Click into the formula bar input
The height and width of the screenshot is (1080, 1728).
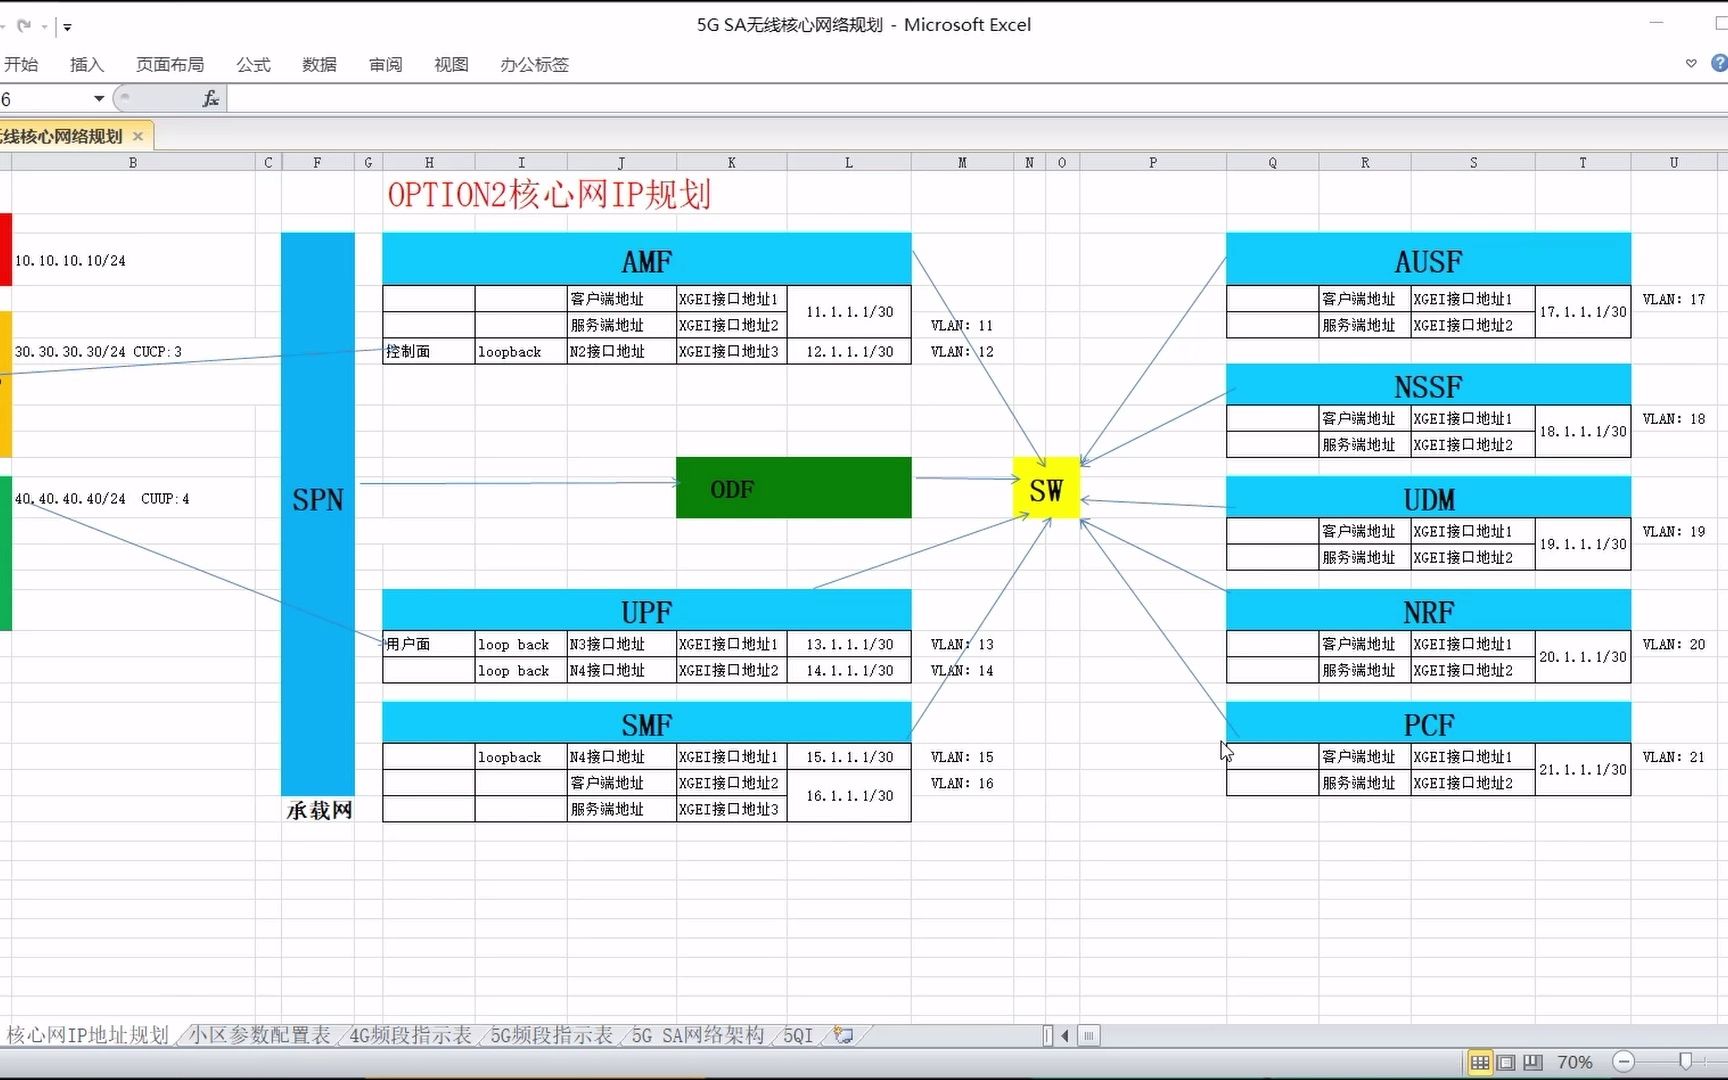pos(976,99)
